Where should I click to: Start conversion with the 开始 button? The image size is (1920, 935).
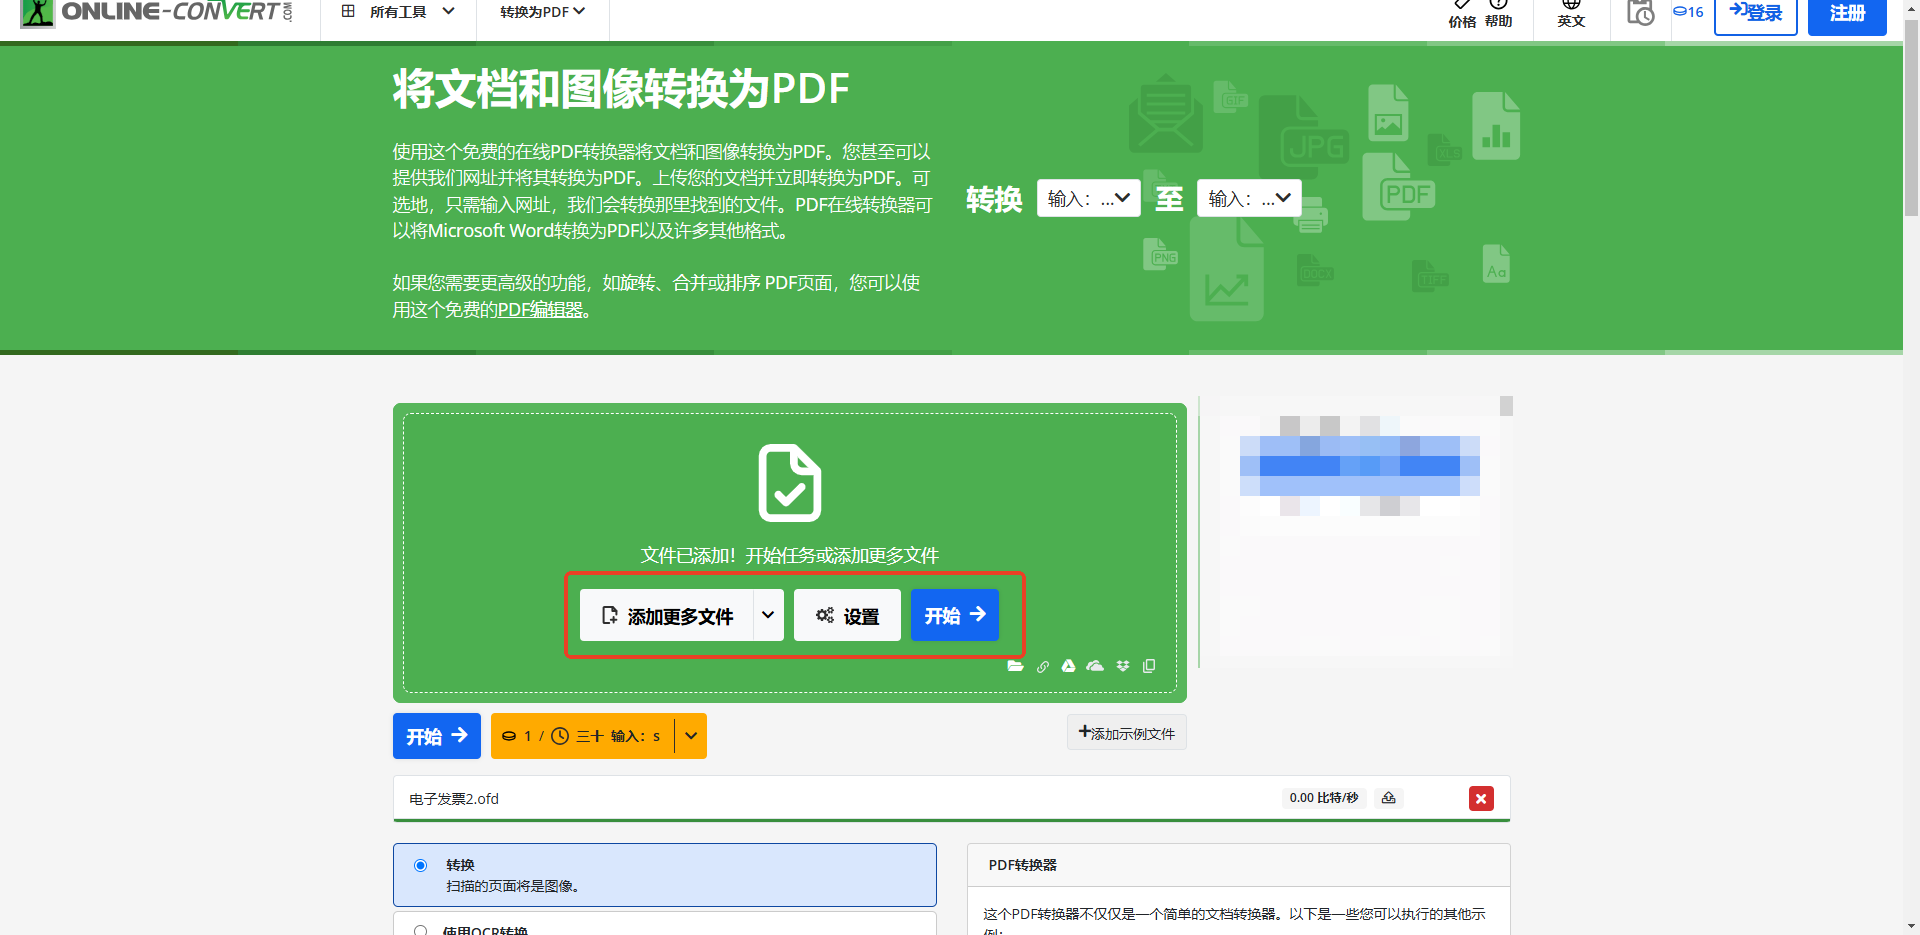click(952, 615)
